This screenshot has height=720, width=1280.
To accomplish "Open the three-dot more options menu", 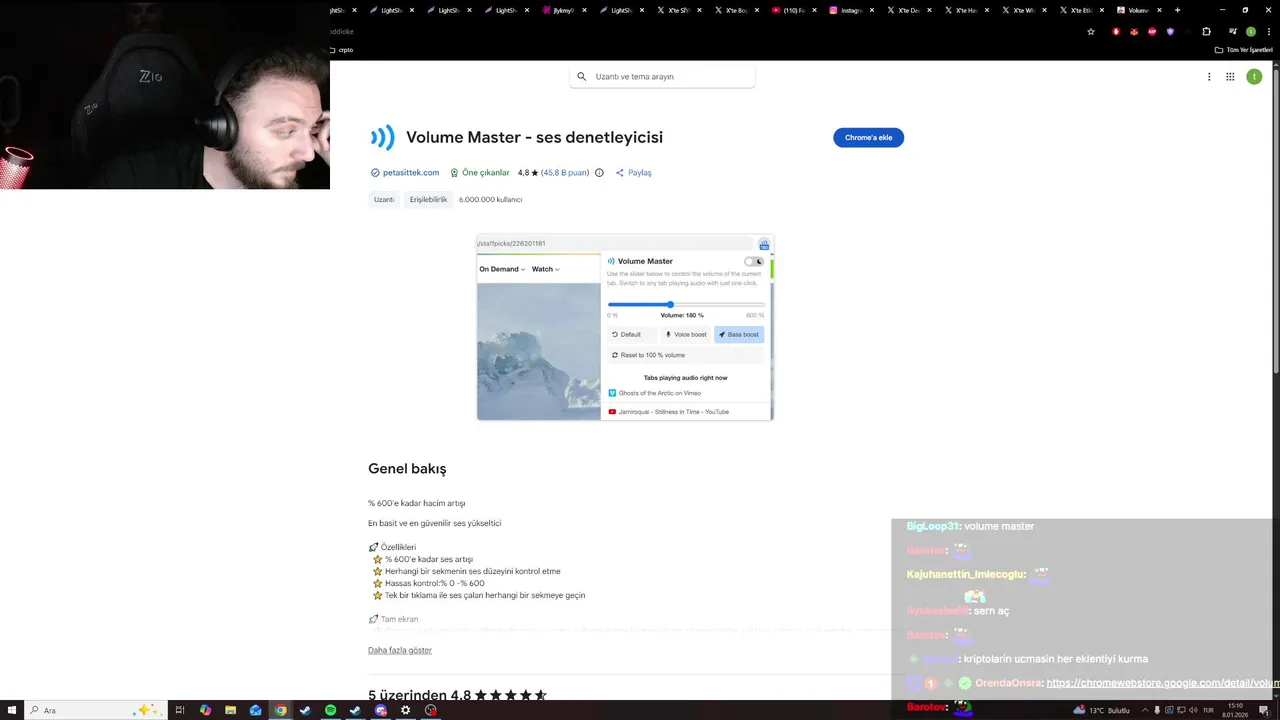I will point(1209,76).
